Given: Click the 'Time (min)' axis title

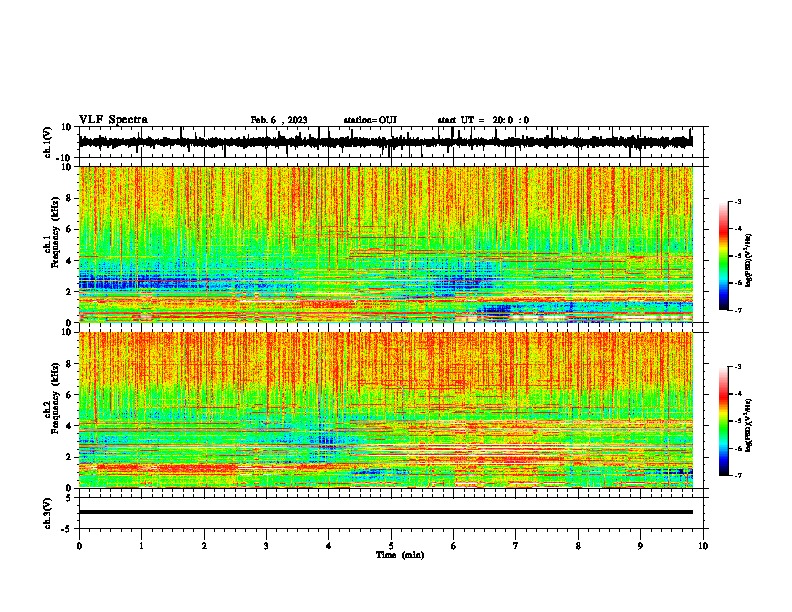Looking at the screenshot, I should click(x=400, y=555).
